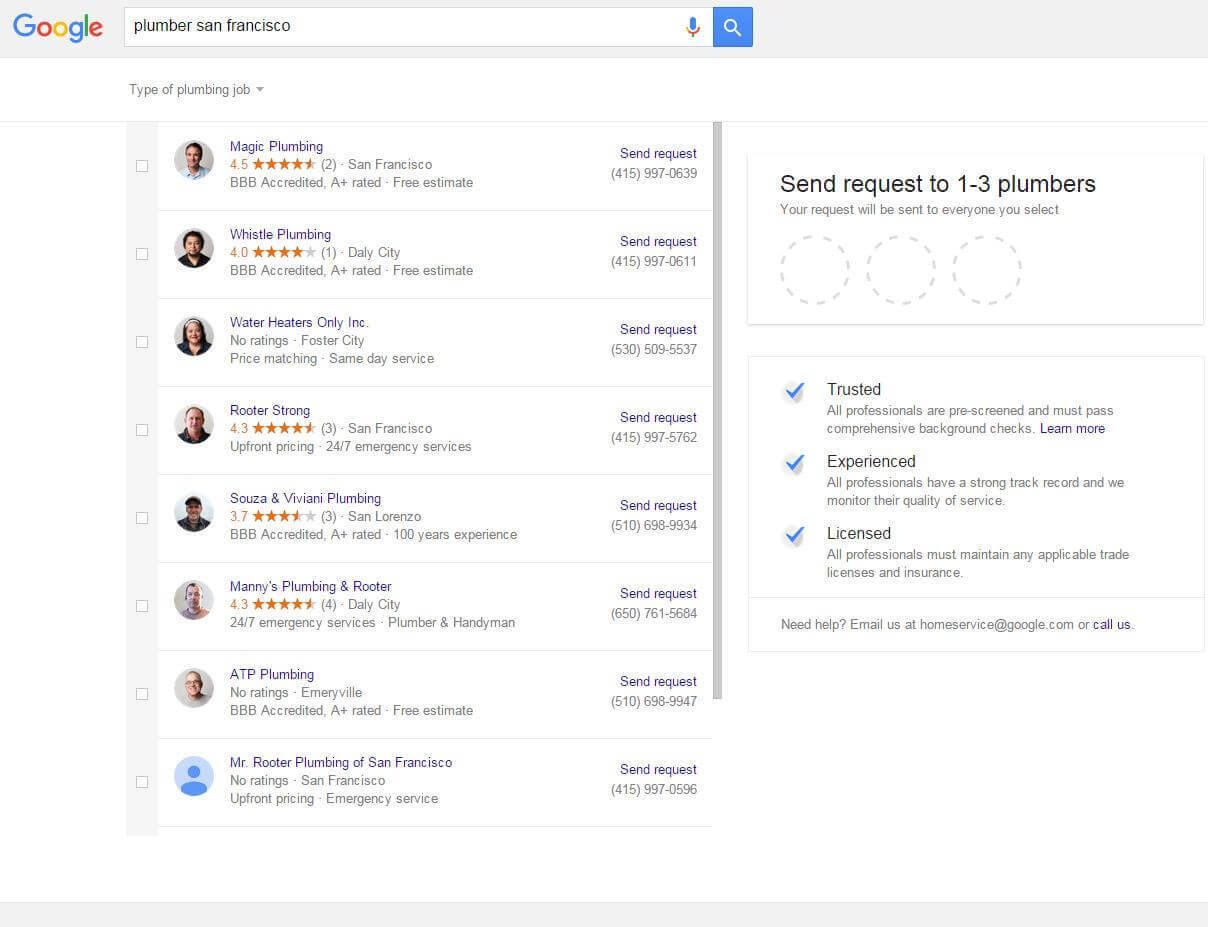Click the second empty plumber selection circle

coord(901,270)
